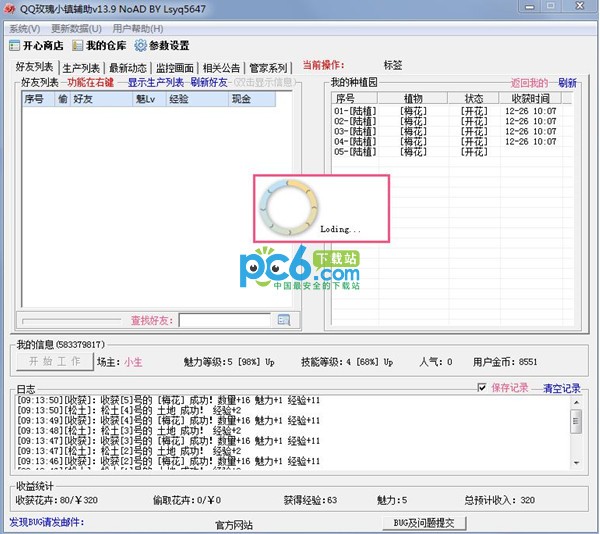Open the 开心商店 shop icon

[14, 46]
